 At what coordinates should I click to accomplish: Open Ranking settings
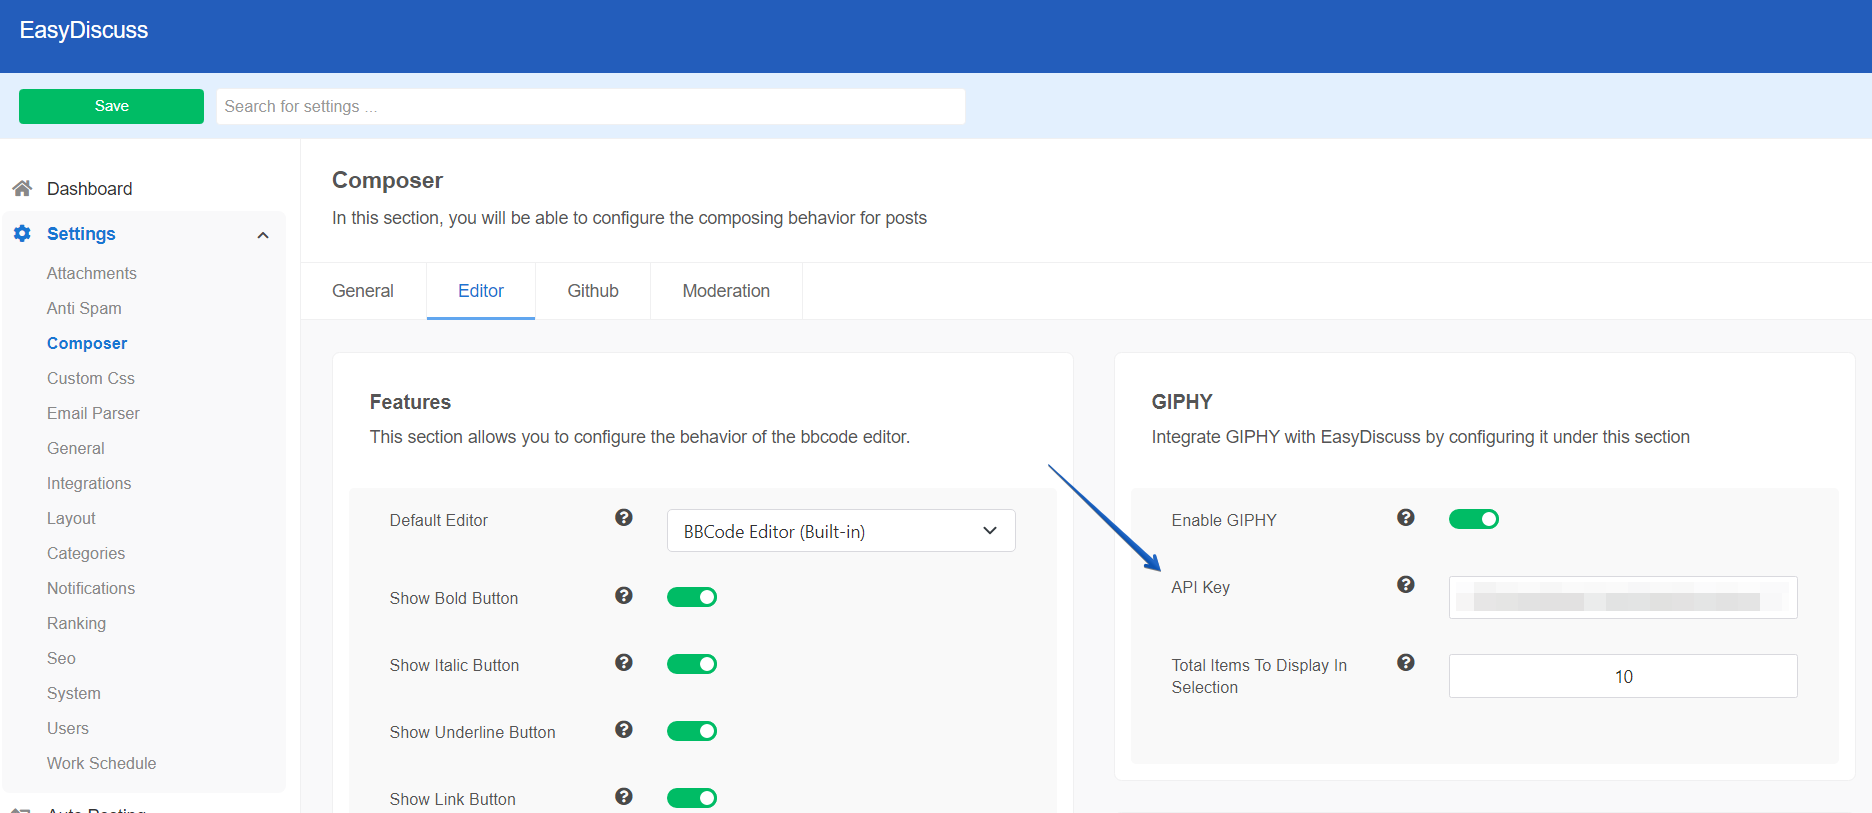click(76, 623)
